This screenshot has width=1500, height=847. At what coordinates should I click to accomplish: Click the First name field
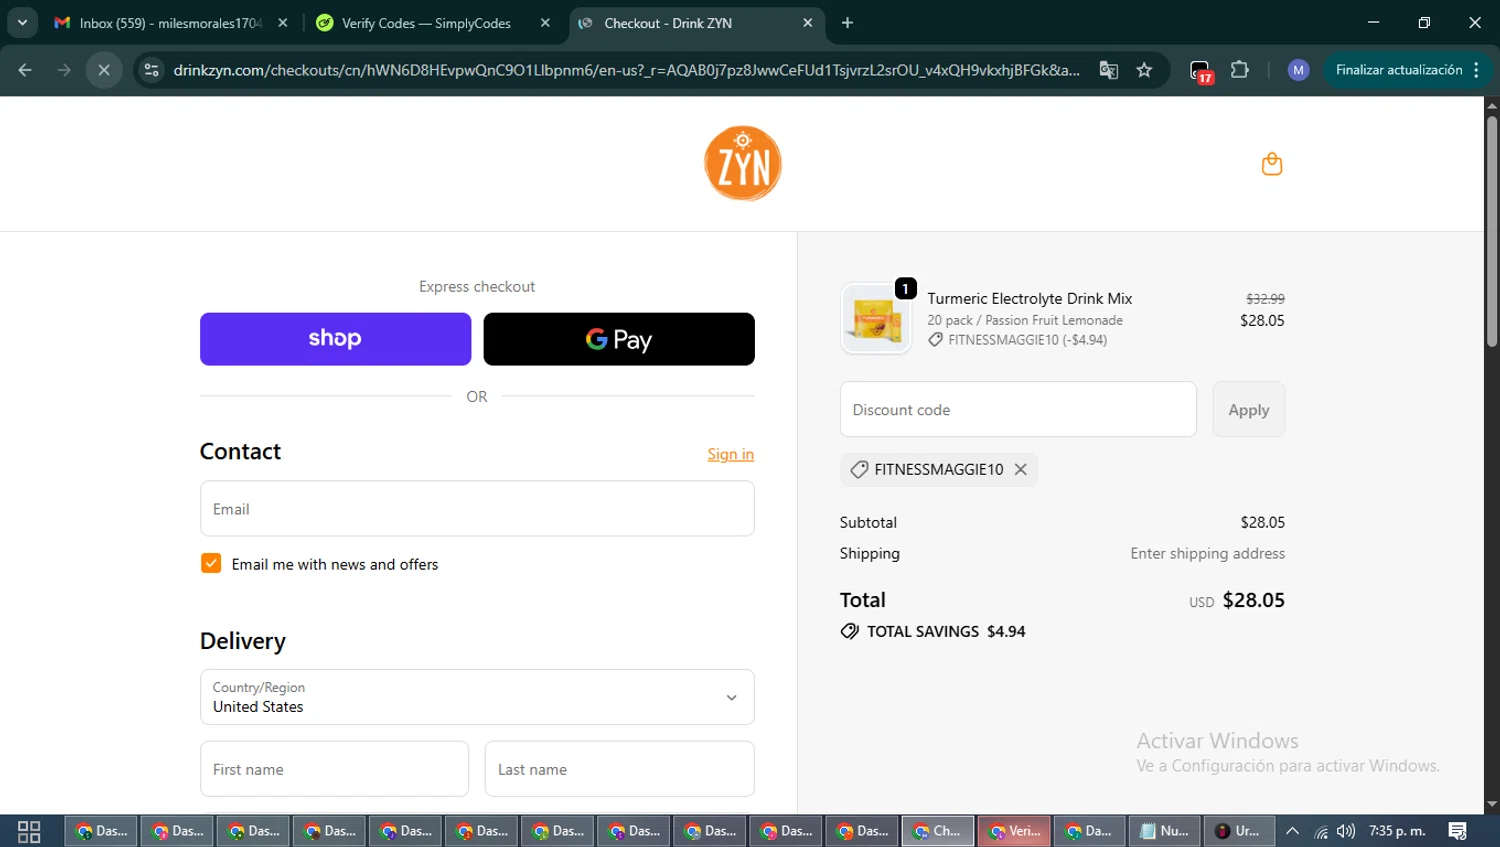tap(334, 769)
